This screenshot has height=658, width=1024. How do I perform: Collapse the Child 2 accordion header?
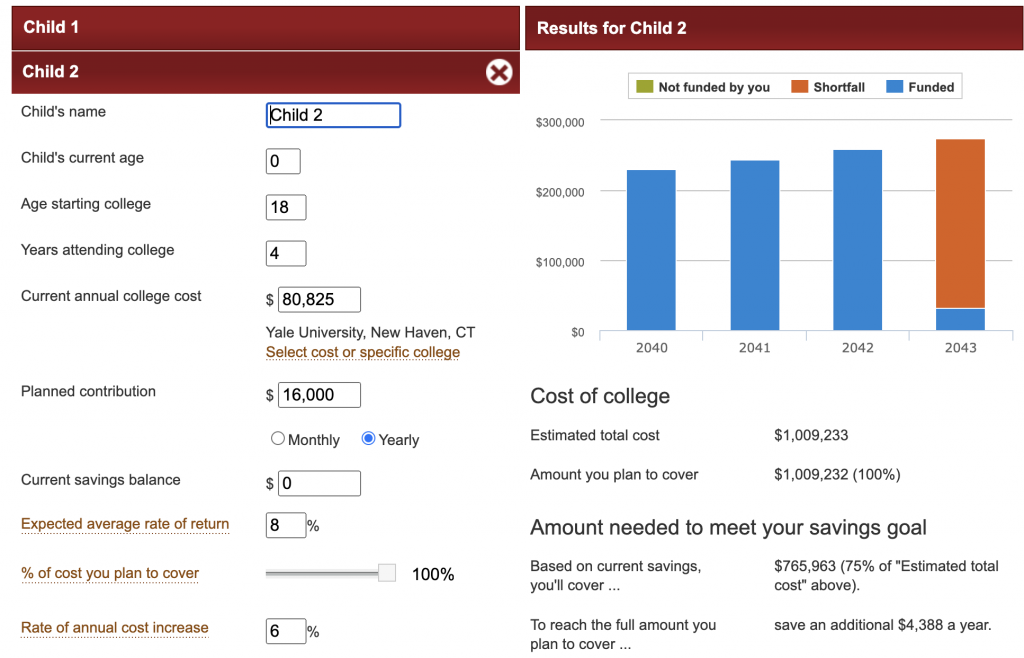[240, 72]
